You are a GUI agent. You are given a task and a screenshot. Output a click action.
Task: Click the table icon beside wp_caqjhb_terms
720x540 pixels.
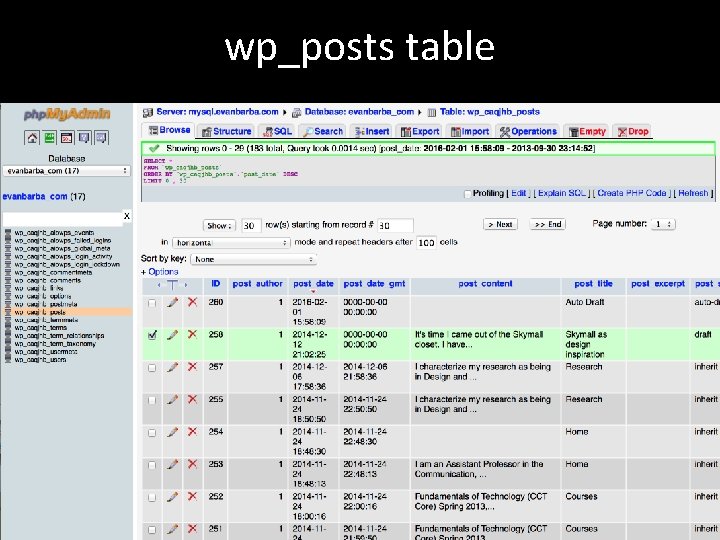pyautogui.click(x=8, y=327)
